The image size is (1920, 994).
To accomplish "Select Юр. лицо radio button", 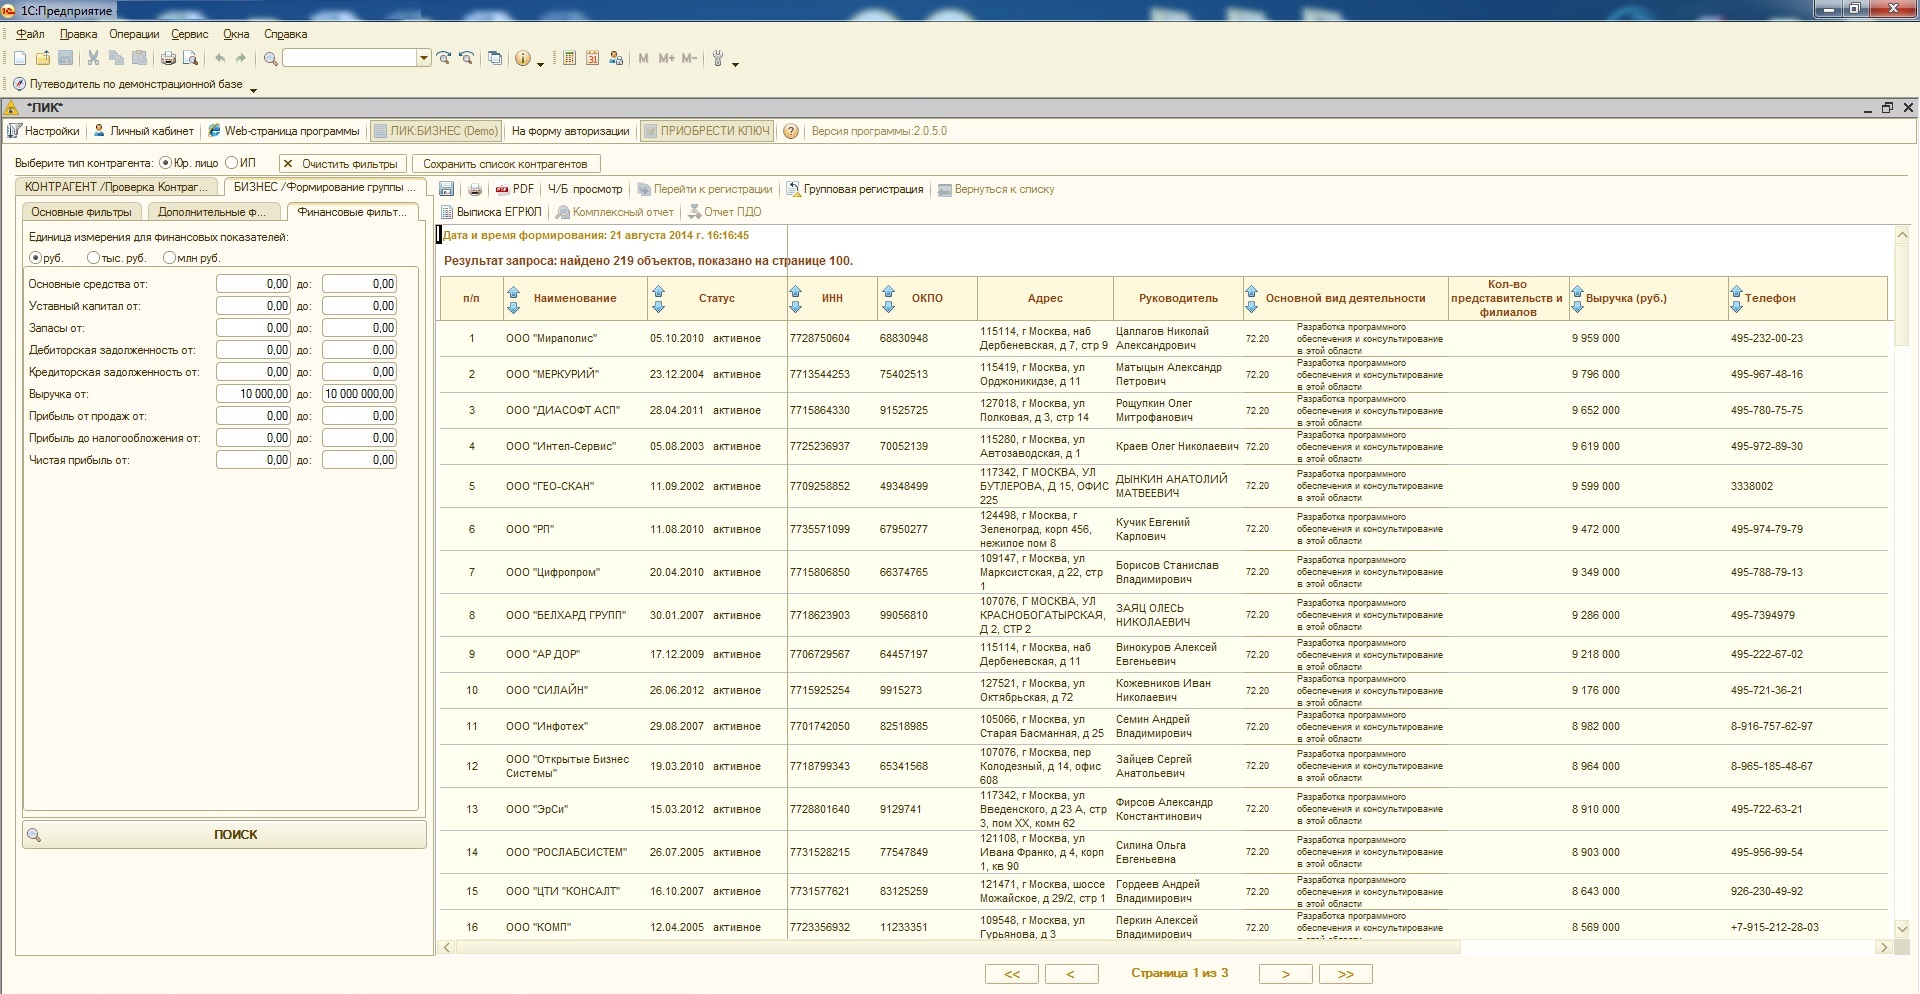I will point(166,163).
